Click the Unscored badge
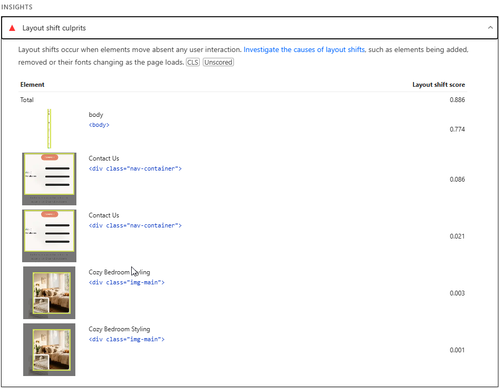The height and width of the screenshot is (388, 500). click(x=218, y=62)
